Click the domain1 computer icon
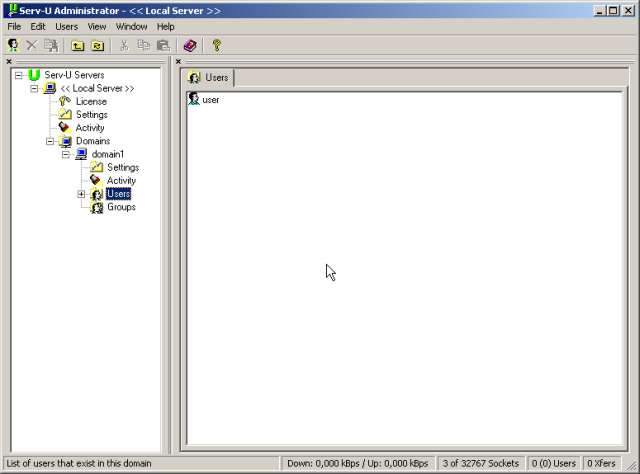This screenshot has width=640, height=474. [x=81, y=154]
